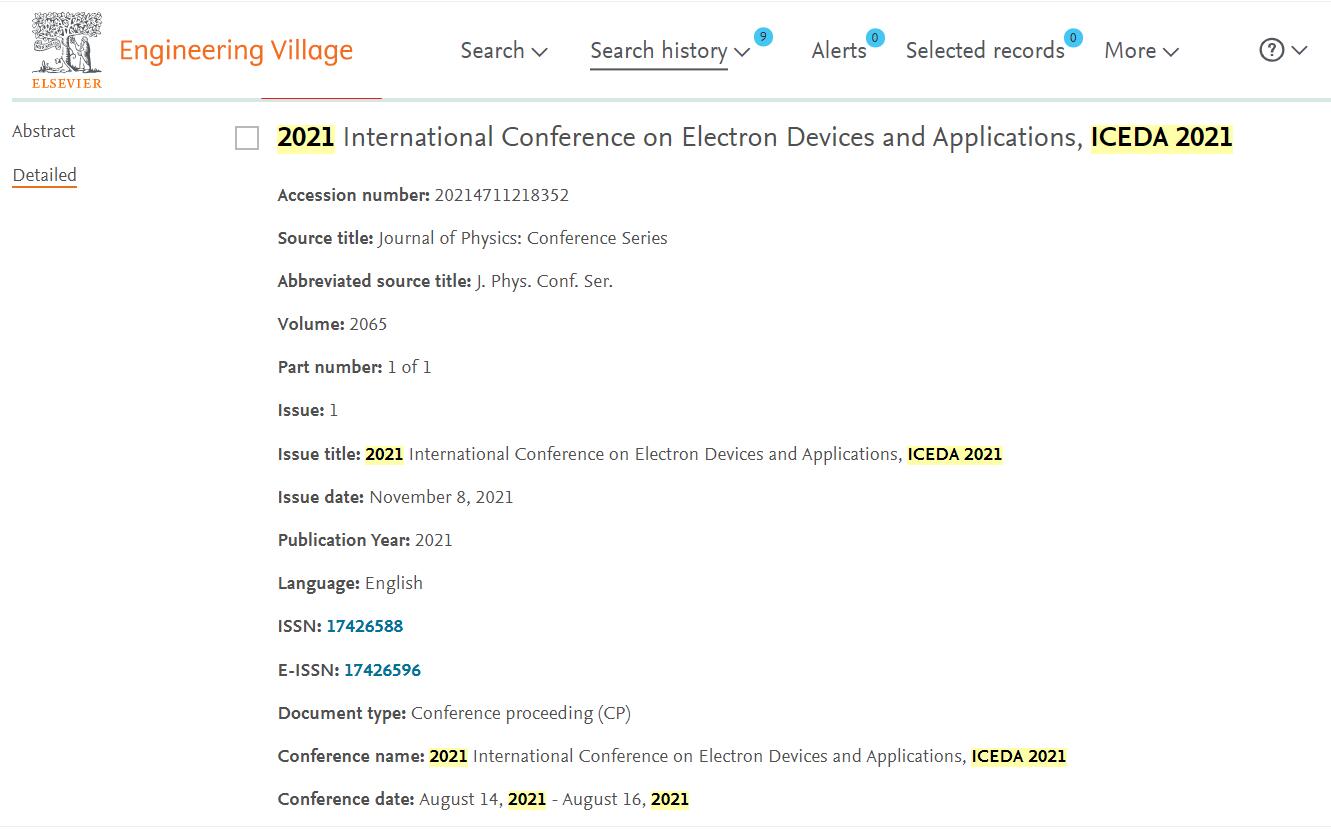
Task: Click the record title ICEDA 2021
Action: coord(755,137)
